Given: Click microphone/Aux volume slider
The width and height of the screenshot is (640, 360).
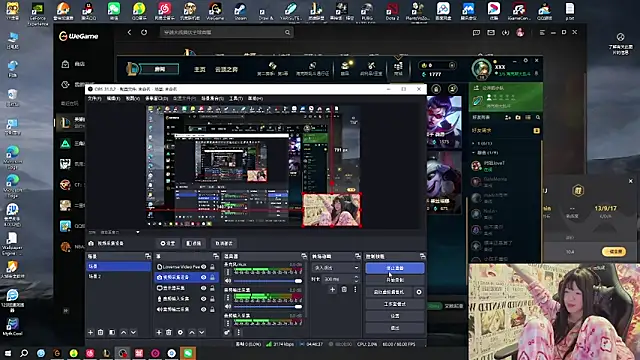Looking at the screenshot, I should [x=268, y=281].
